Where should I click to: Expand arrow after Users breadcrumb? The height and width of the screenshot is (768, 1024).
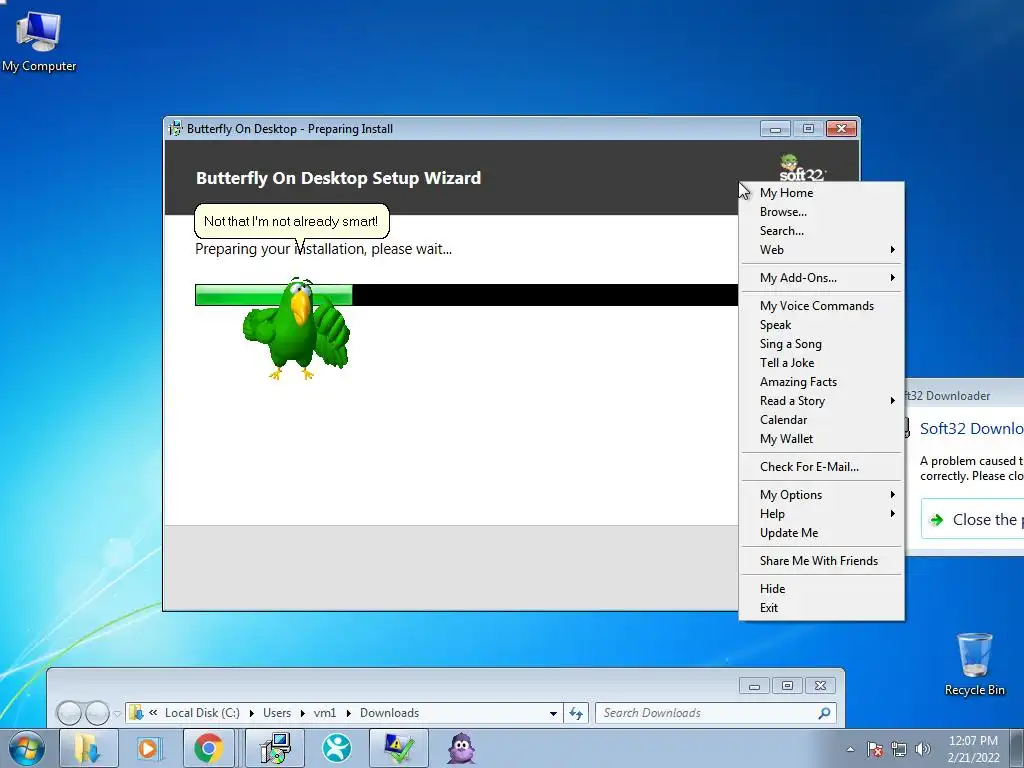point(302,713)
